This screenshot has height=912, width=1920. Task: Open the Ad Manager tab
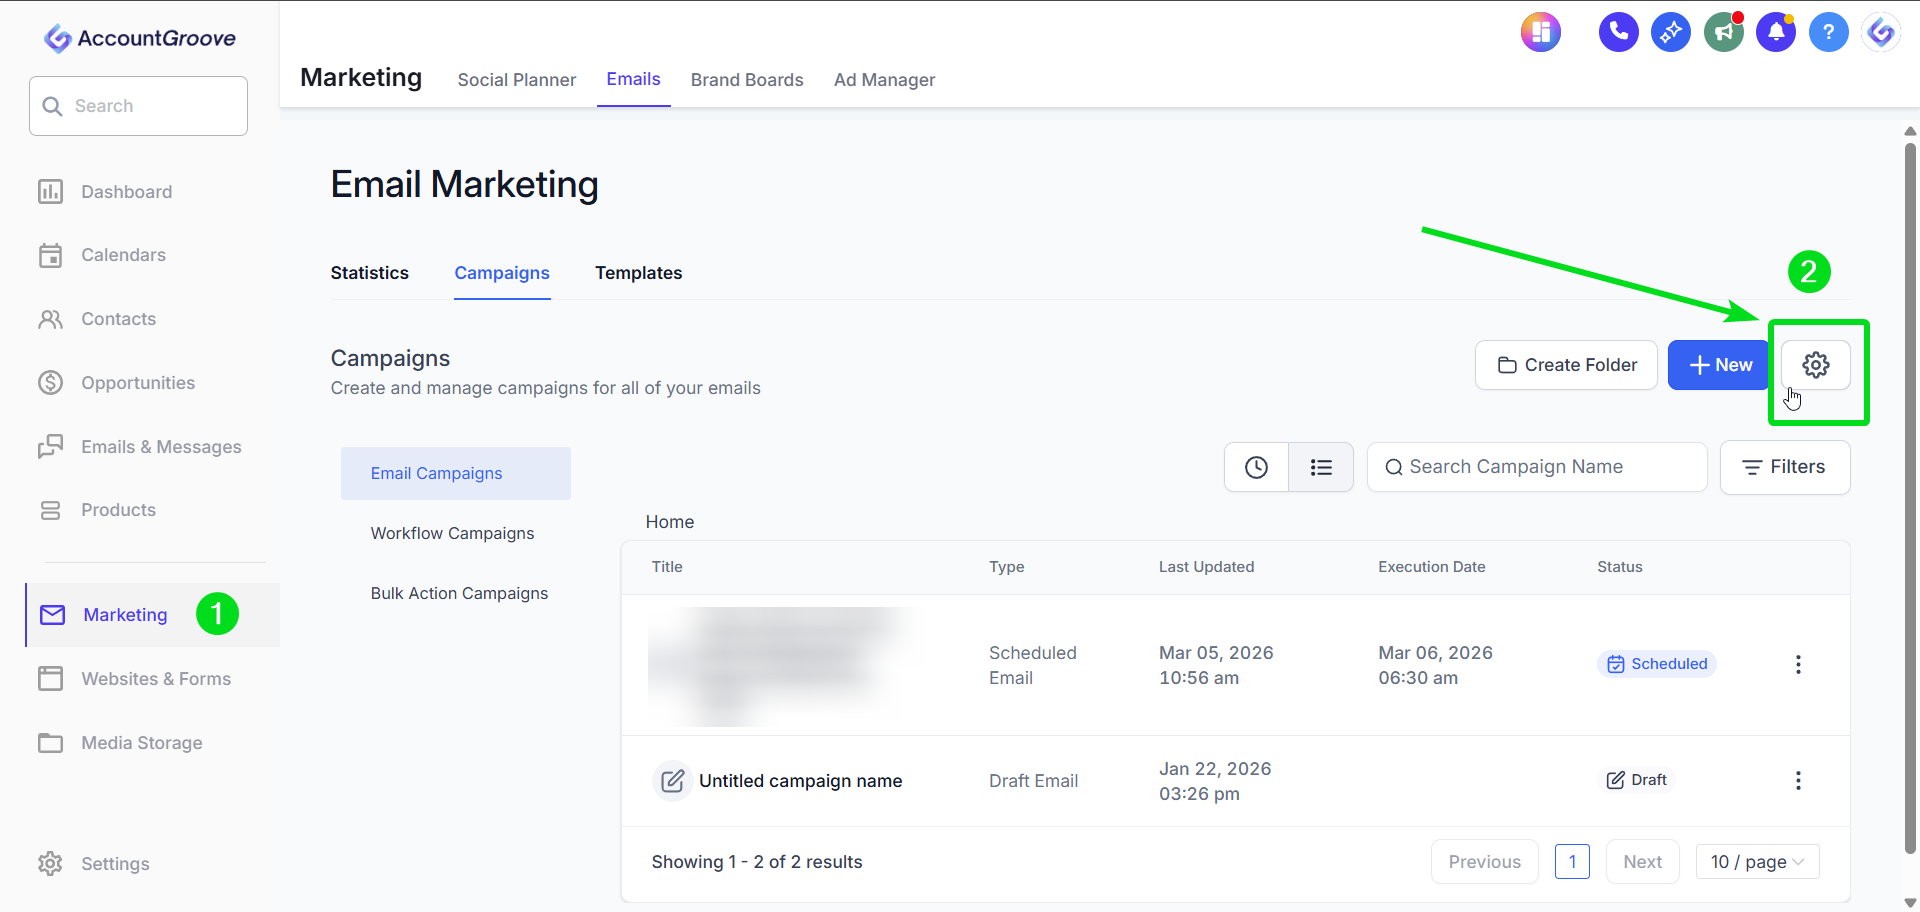pos(885,80)
